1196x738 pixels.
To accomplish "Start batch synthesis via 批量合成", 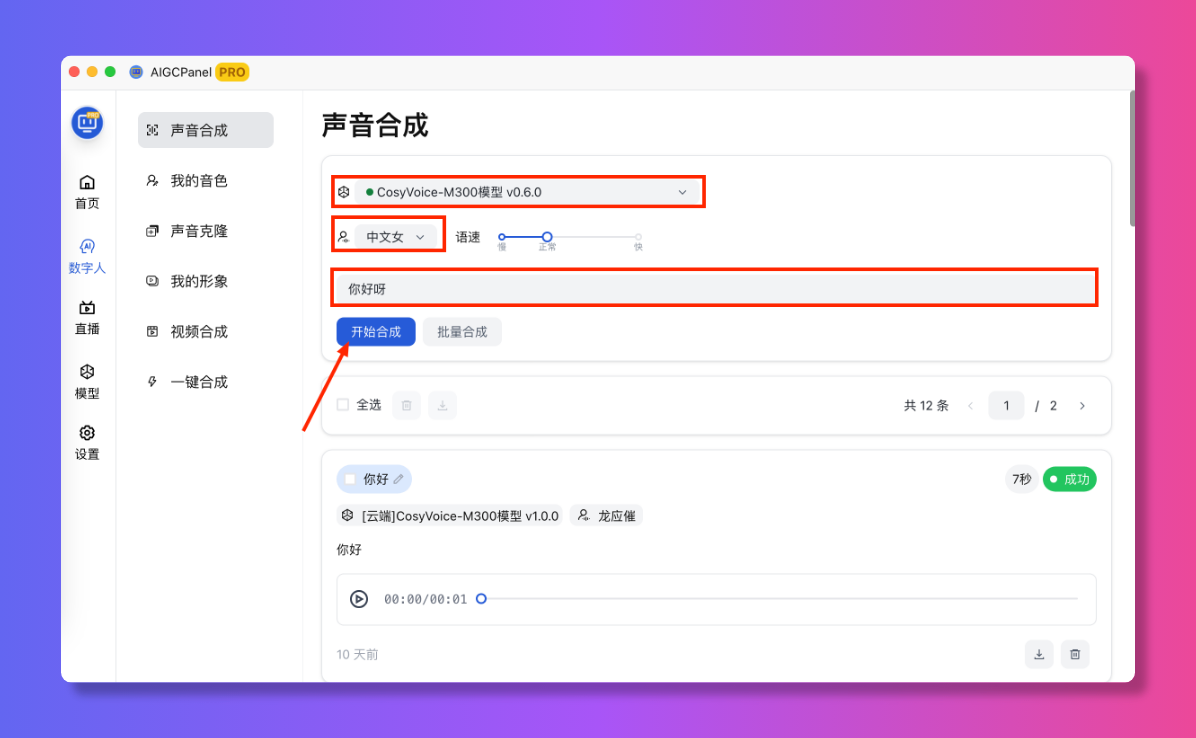I will tap(462, 331).
